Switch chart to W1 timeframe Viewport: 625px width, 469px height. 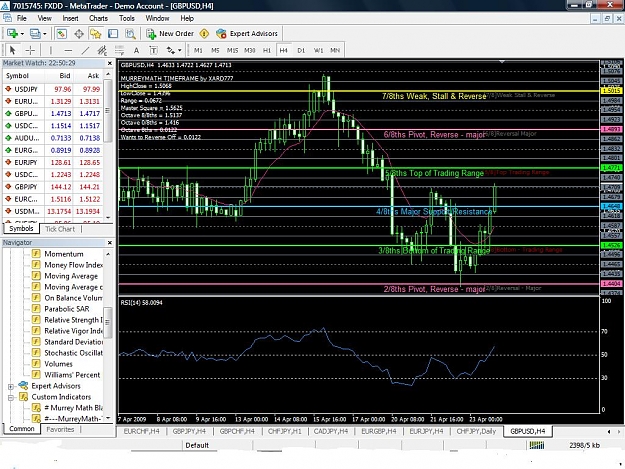pyautogui.click(x=318, y=50)
